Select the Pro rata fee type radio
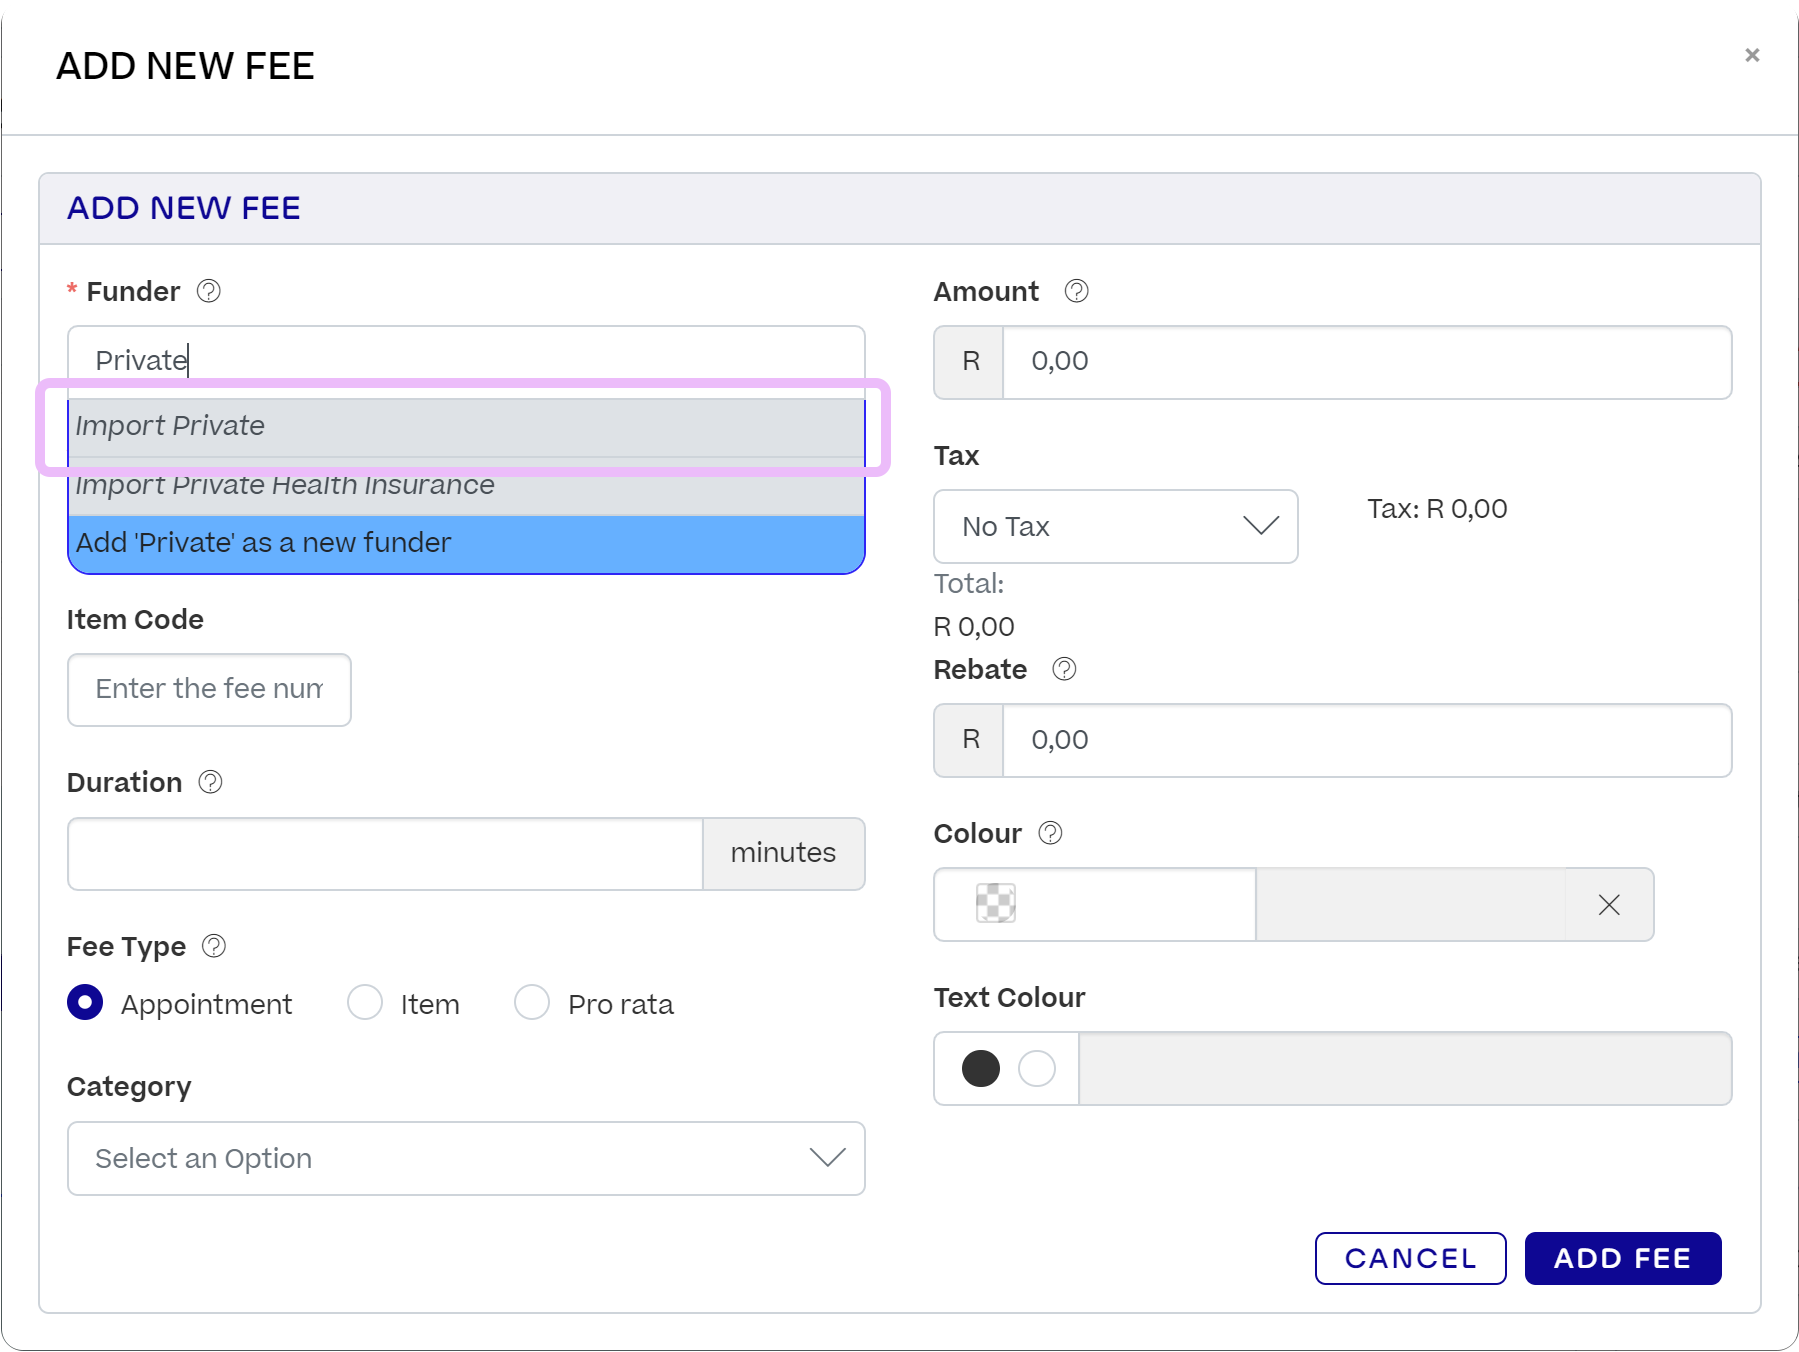 pos(532,1002)
